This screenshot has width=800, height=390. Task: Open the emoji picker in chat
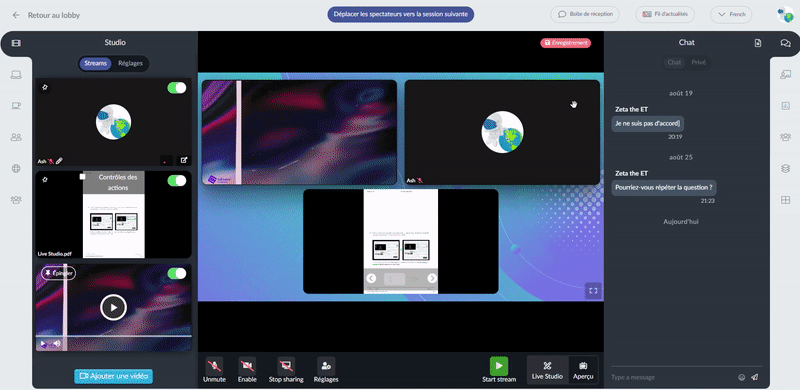tap(741, 377)
